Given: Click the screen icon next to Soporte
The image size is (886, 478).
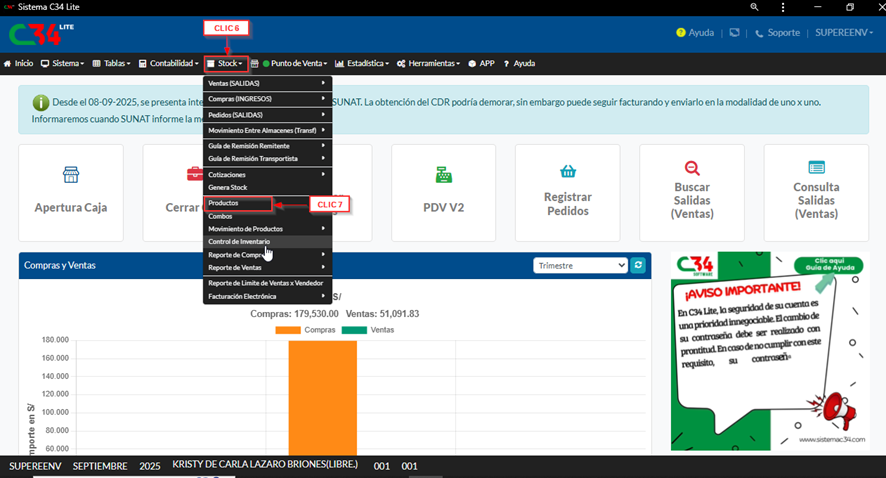Looking at the screenshot, I should (x=734, y=32).
